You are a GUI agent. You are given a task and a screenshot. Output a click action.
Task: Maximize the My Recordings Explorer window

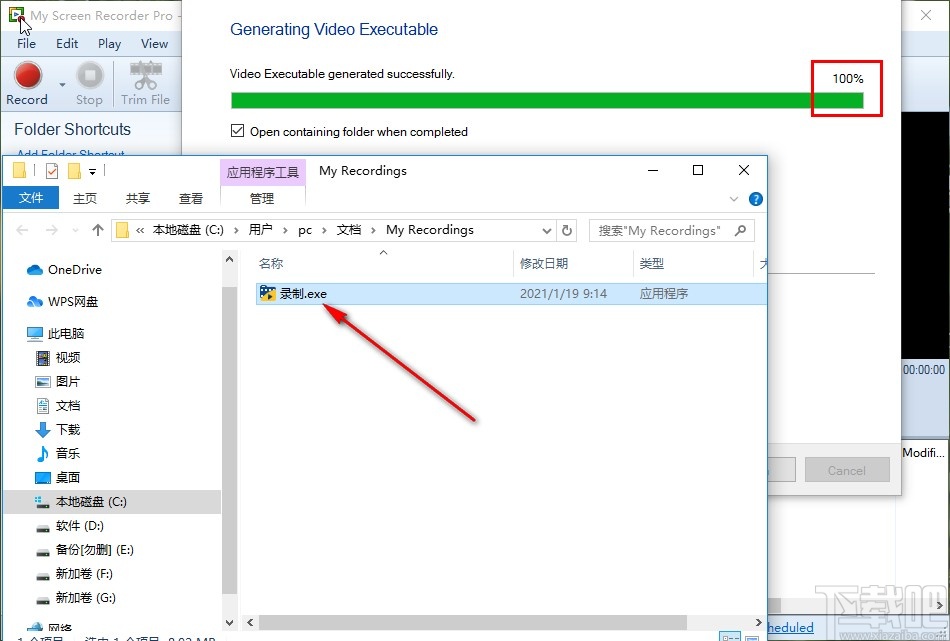(x=698, y=170)
